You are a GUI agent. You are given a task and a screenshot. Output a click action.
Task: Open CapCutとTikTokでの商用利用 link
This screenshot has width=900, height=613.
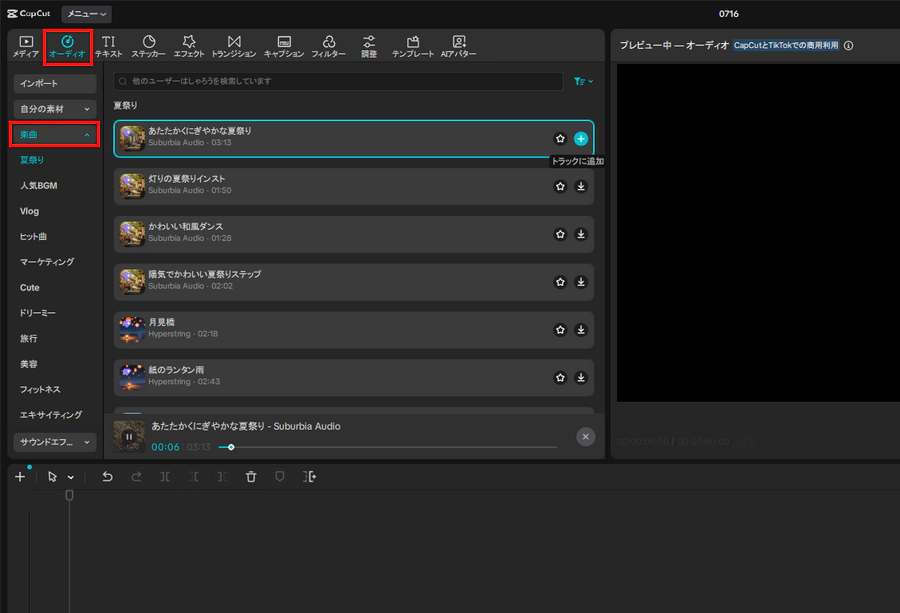coord(786,45)
